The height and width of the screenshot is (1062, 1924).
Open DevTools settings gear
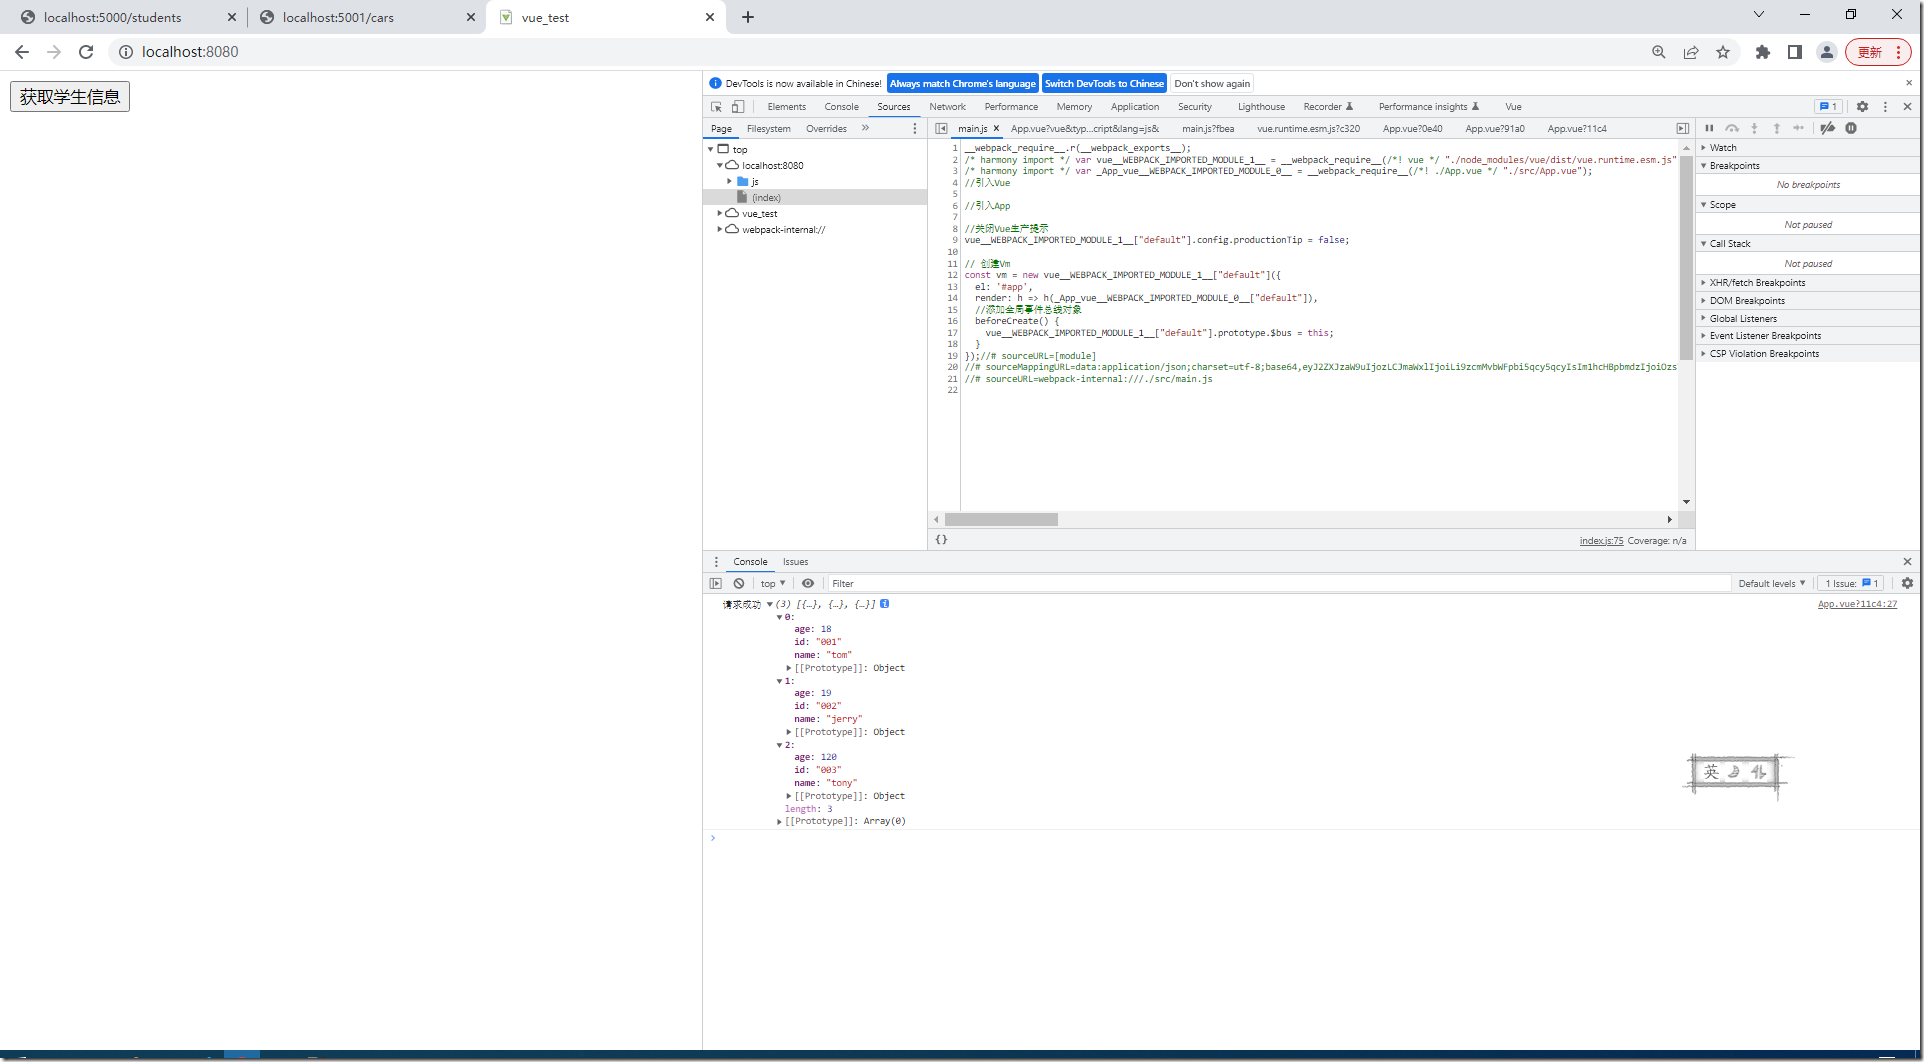click(1862, 107)
